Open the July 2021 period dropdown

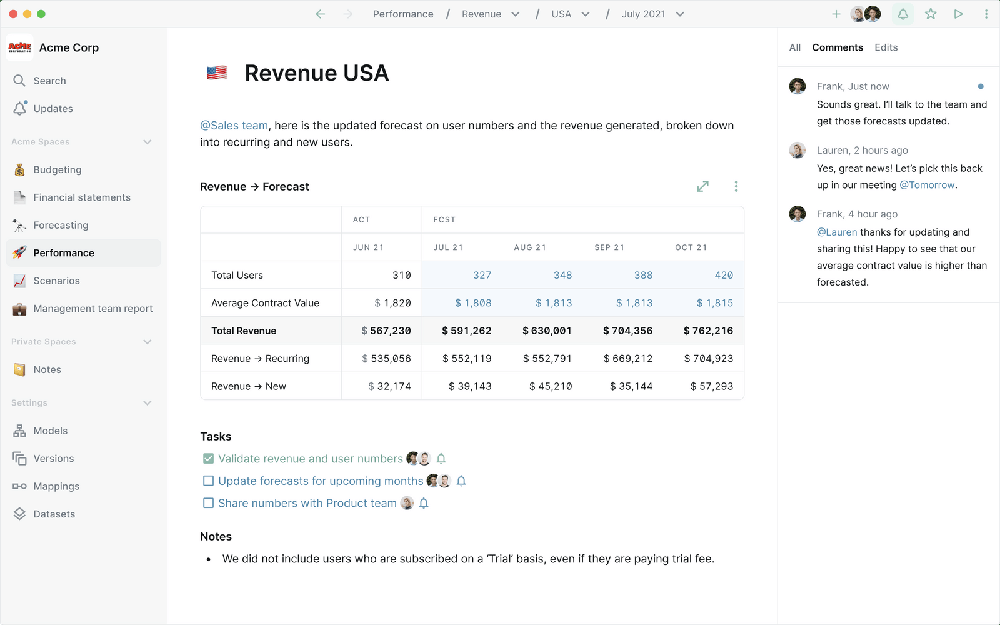coord(652,14)
